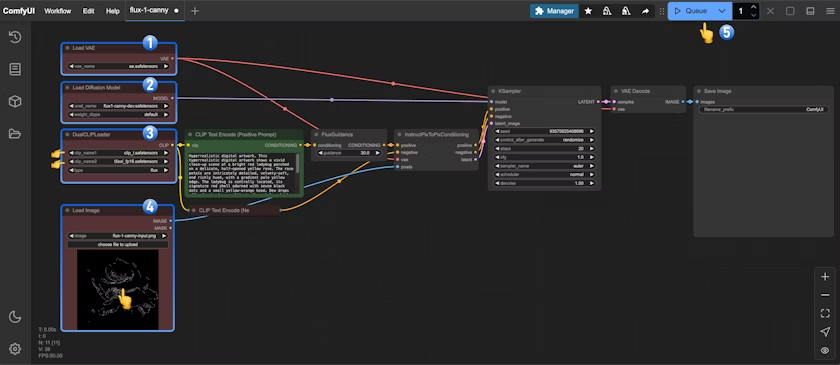The image size is (840, 365).
Task: Open the Edit menu
Action: 88,11
